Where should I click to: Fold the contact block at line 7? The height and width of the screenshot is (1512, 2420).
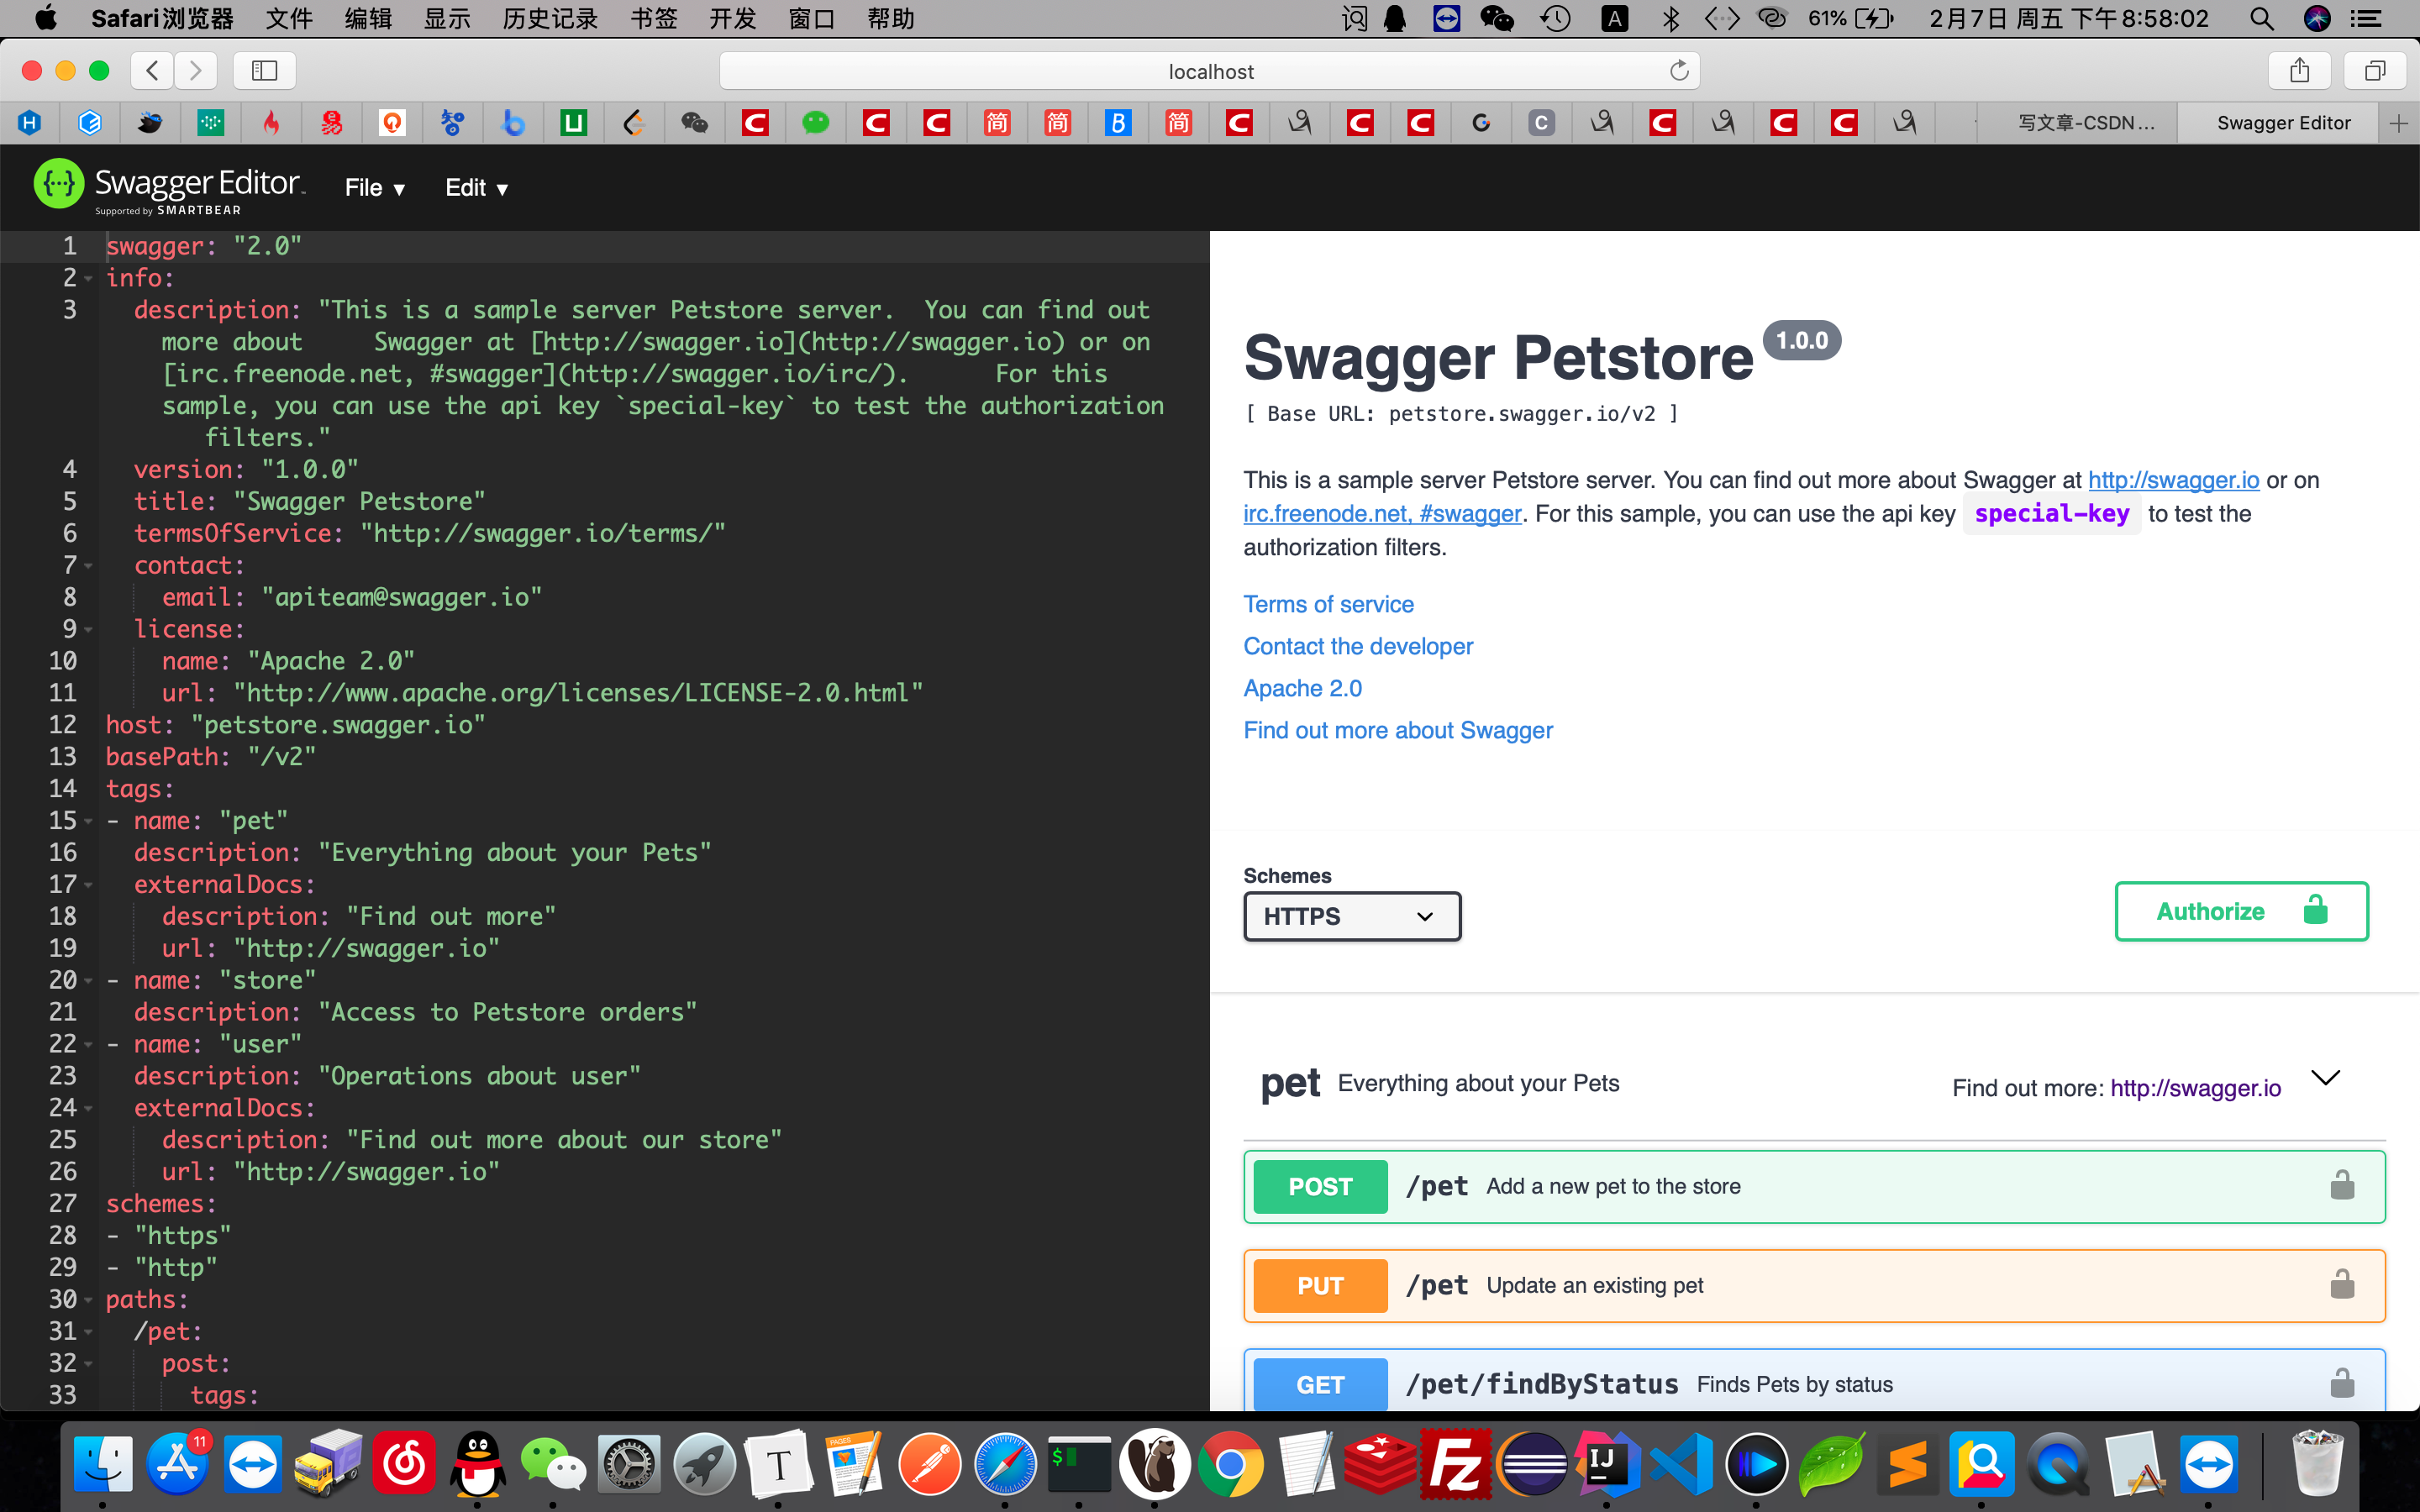pos(88,566)
